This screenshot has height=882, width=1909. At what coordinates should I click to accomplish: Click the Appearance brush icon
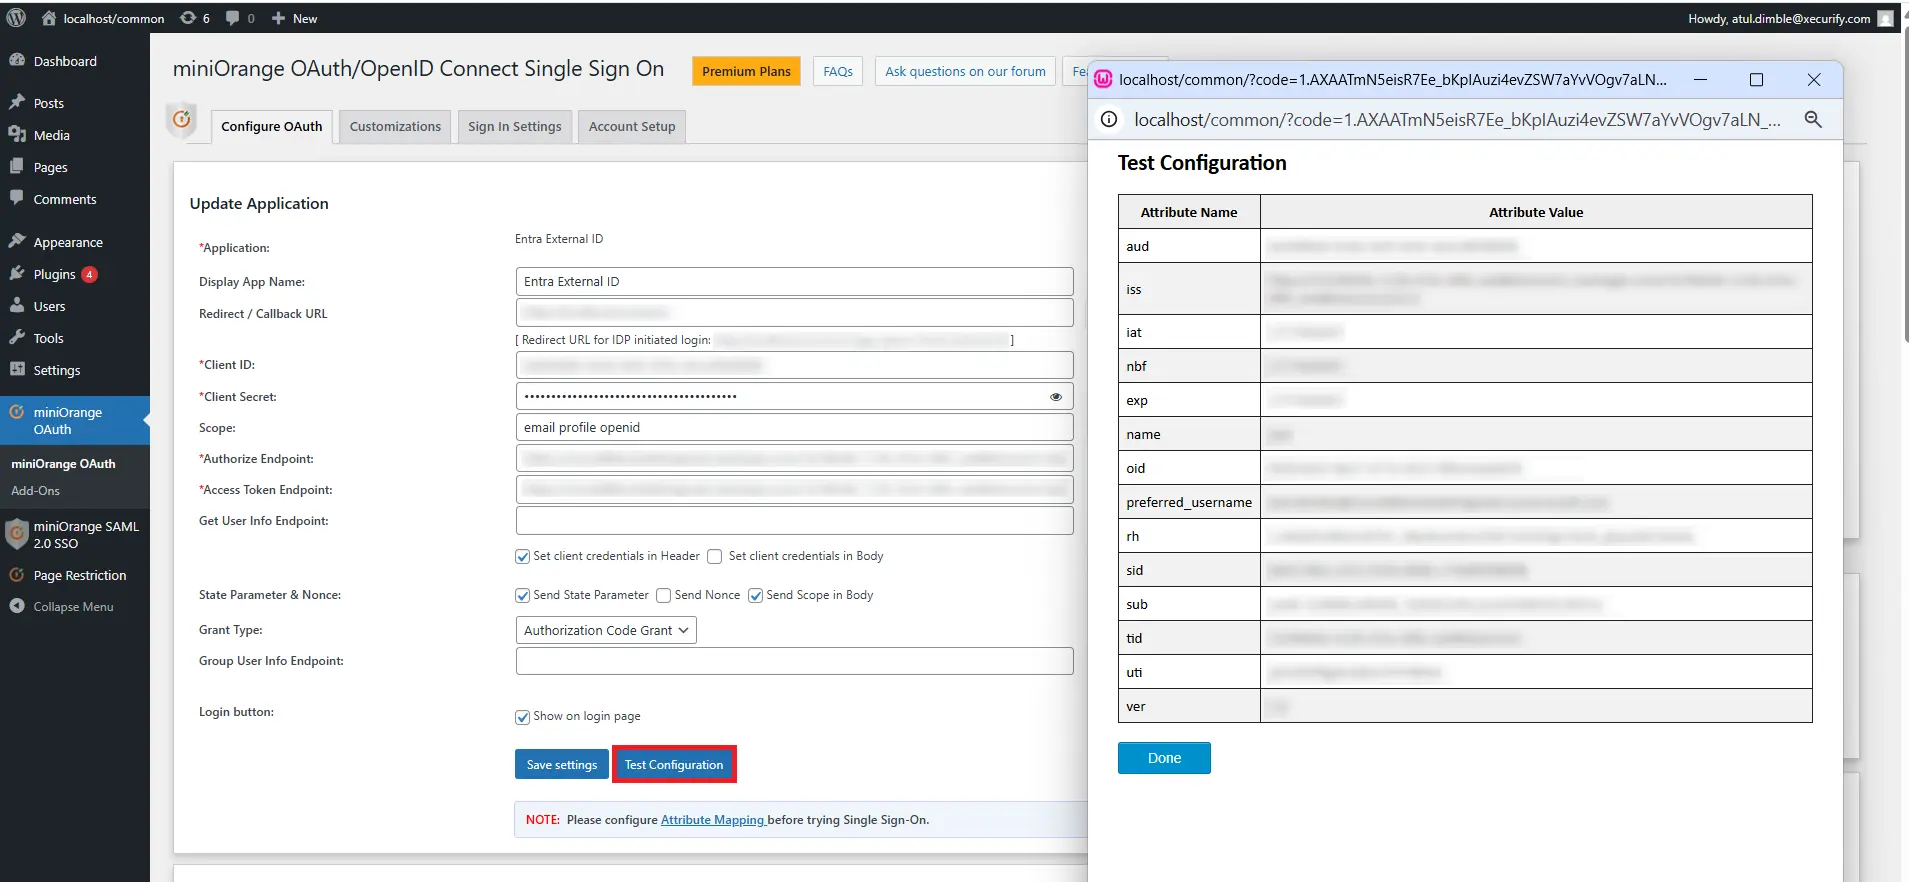[17, 241]
